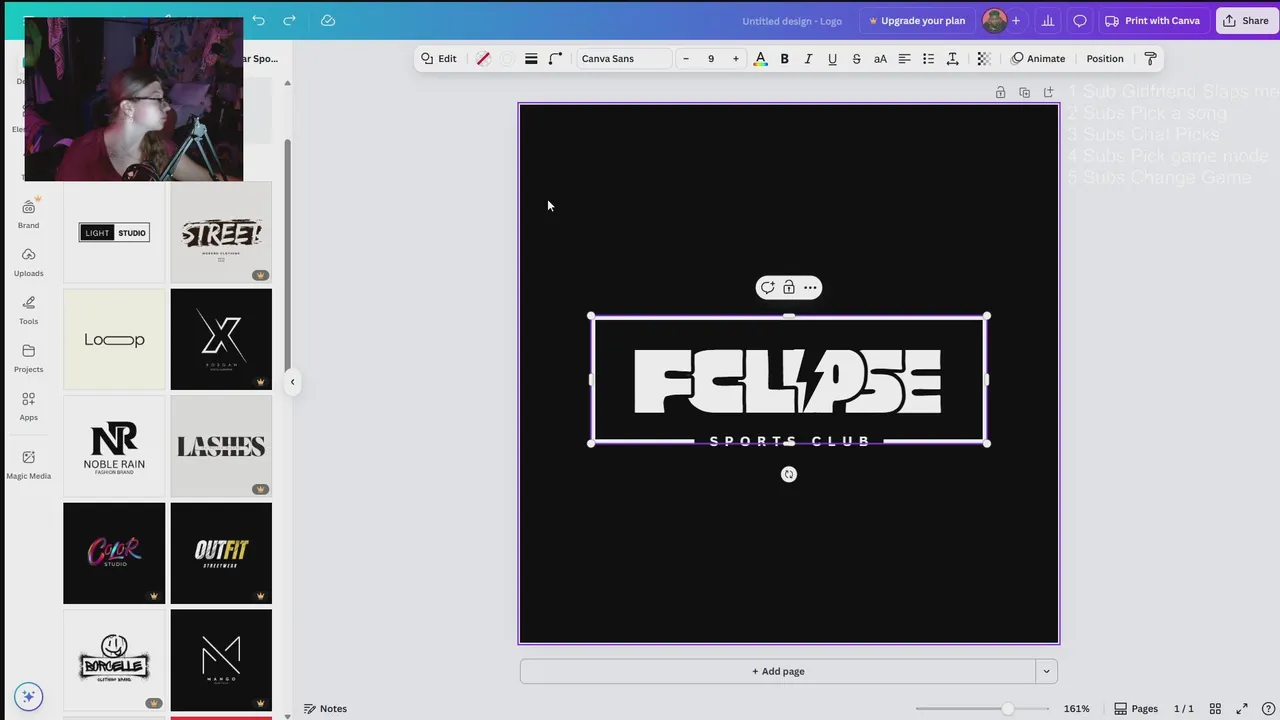
Task: Open the border weight lines option
Action: tap(531, 59)
